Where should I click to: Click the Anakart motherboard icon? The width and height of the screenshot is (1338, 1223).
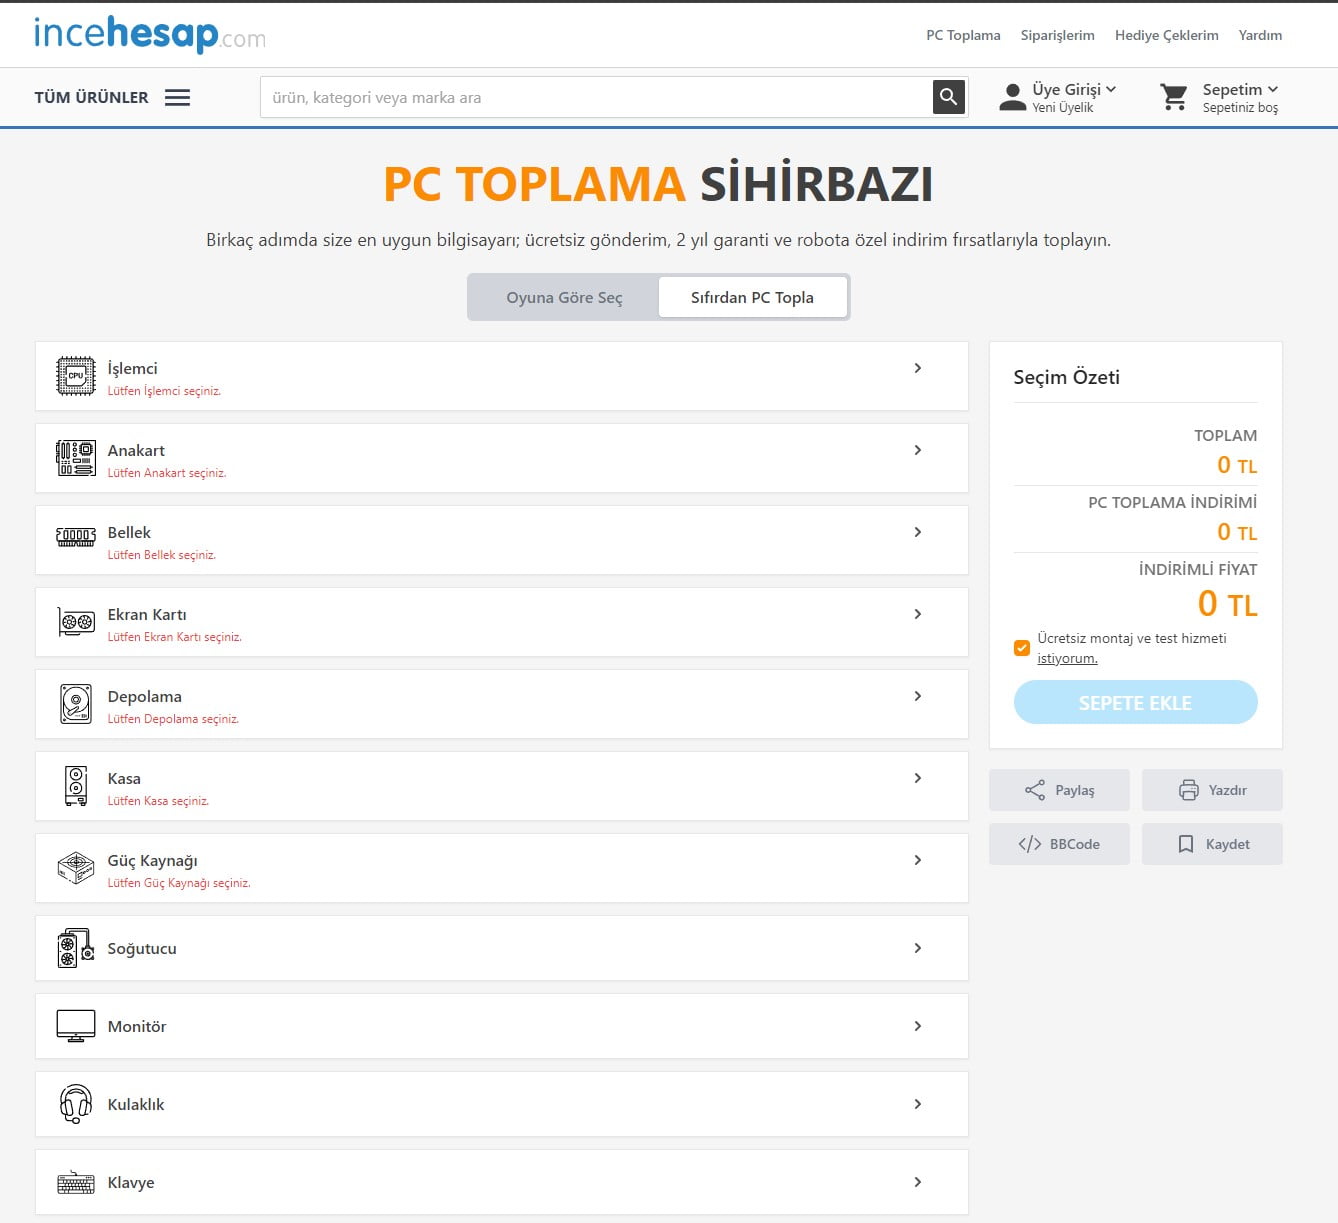pyautogui.click(x=75, y=458)
